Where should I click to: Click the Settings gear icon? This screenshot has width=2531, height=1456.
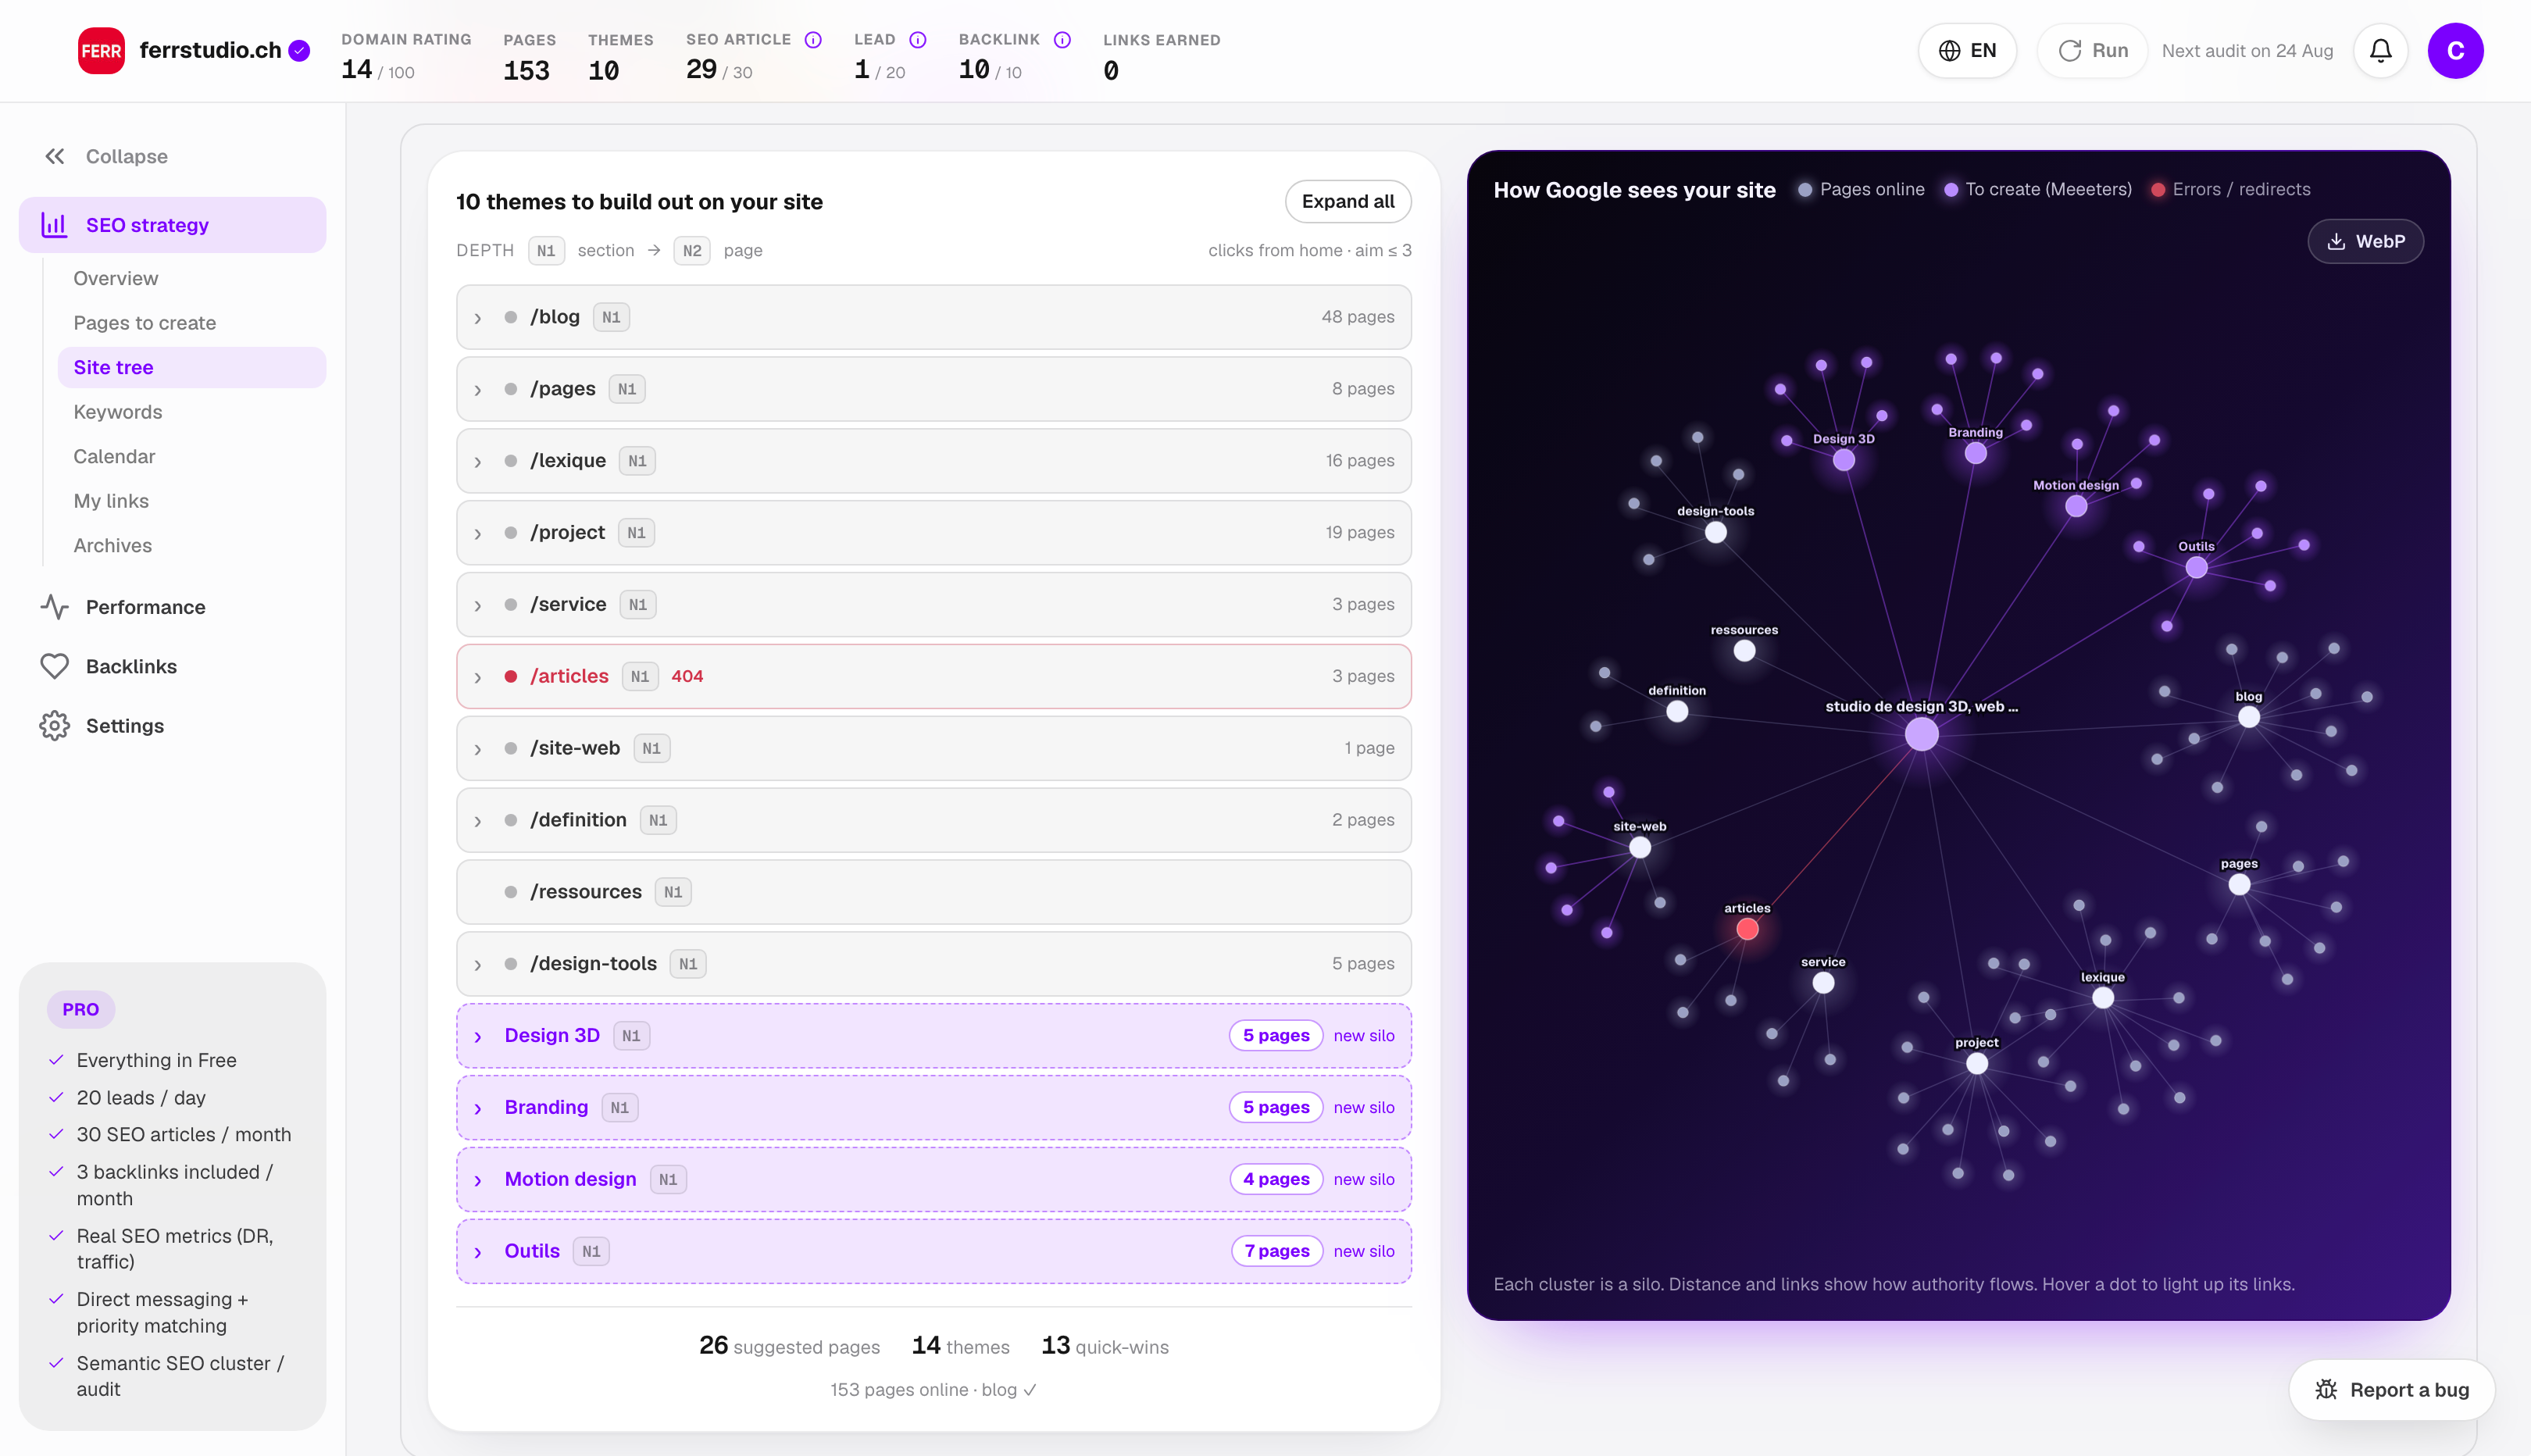(x=55, y=726)
